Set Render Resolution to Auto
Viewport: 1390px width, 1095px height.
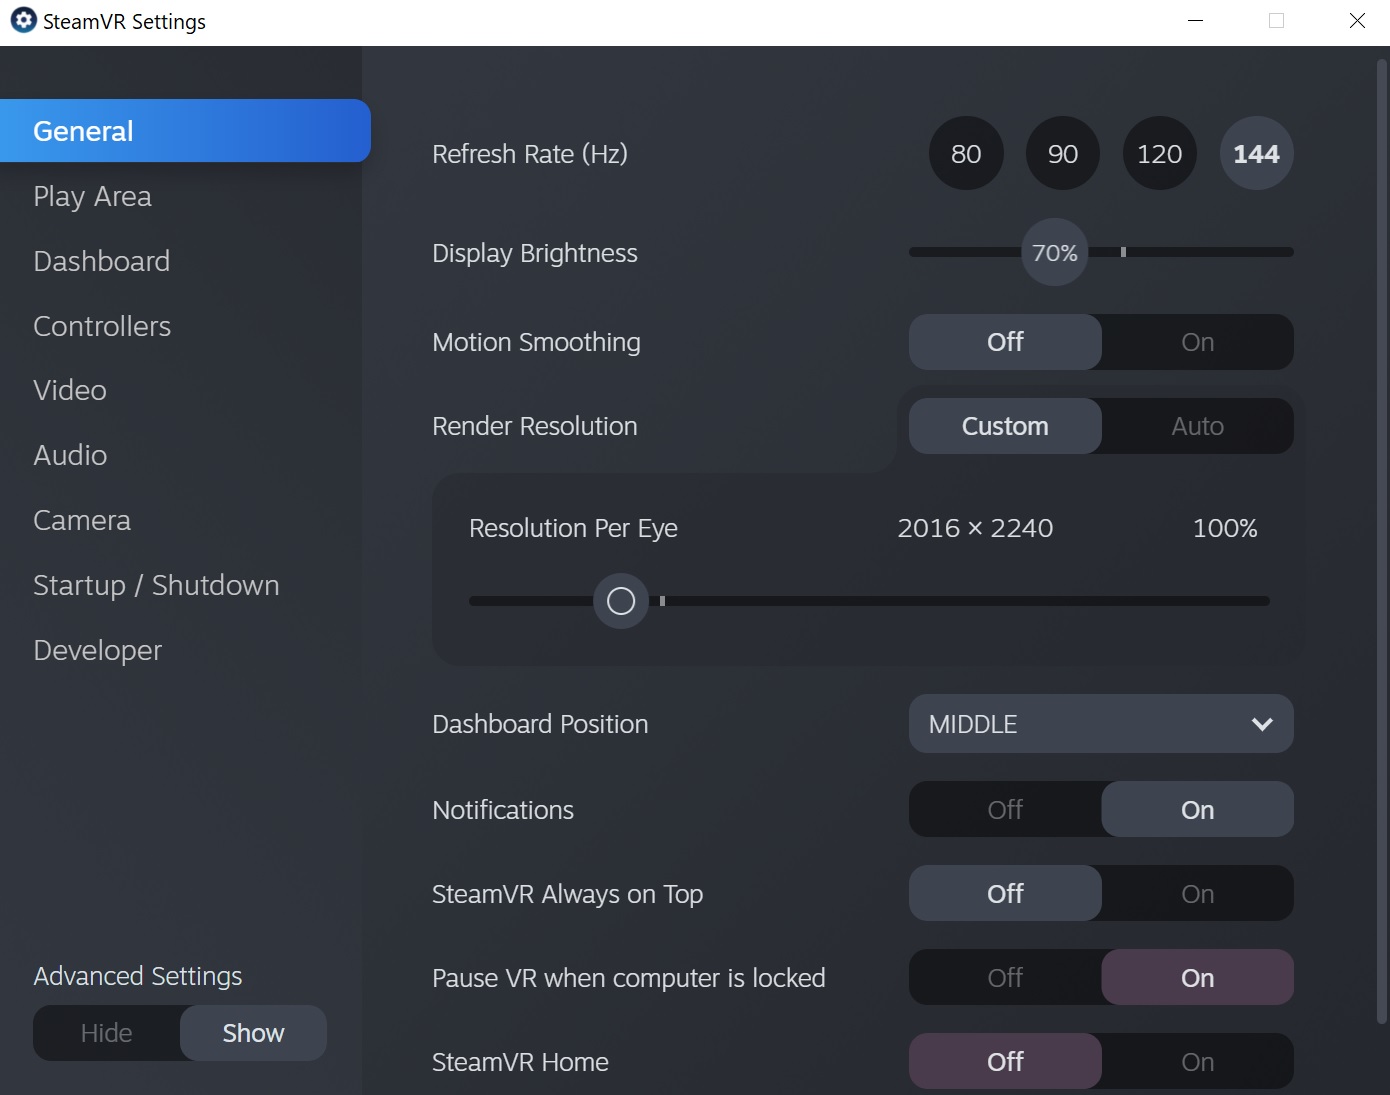[1198, 426]
